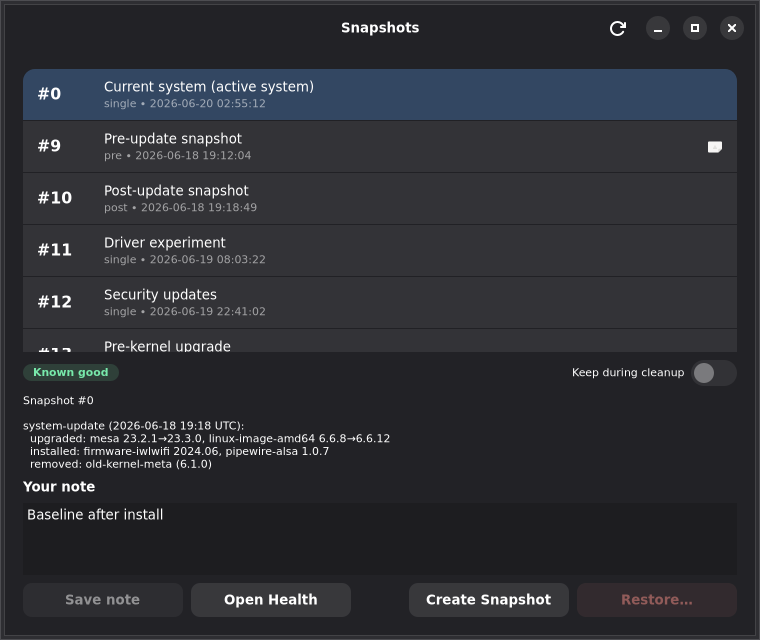The height and width of the screenshot is (640, 760).
Task: Open Health view
Action: pyautogui.click(x=270, y=600)
